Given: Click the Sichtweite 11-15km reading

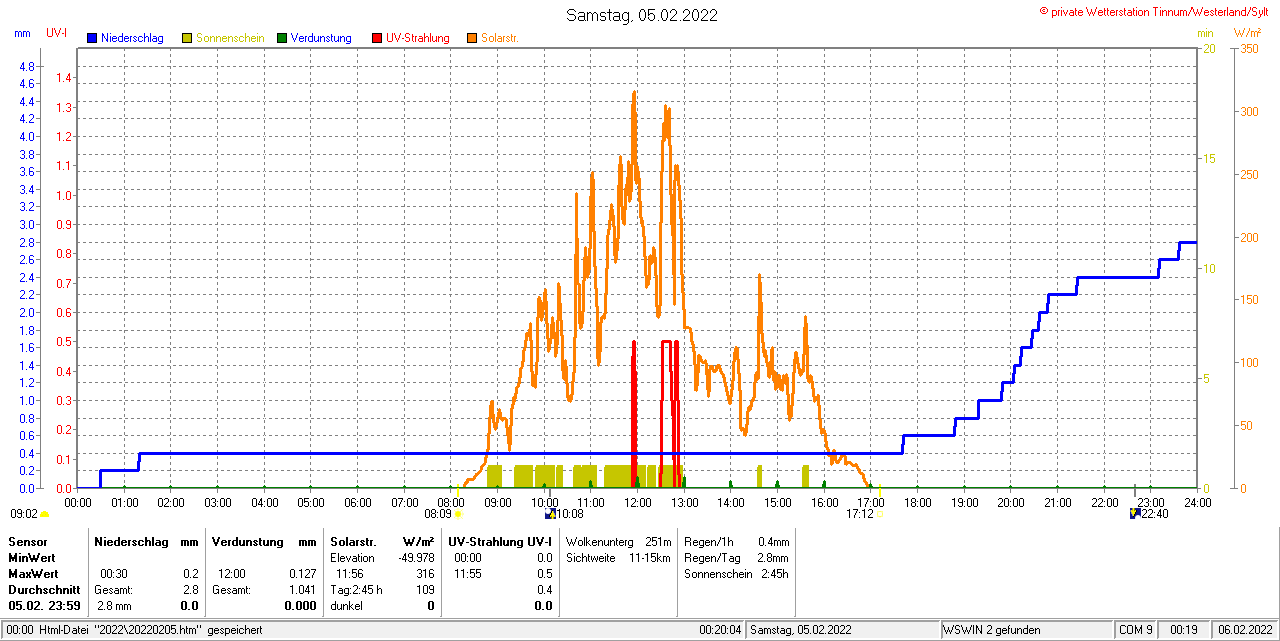Looking at the screenshot, I should point(619,557).
